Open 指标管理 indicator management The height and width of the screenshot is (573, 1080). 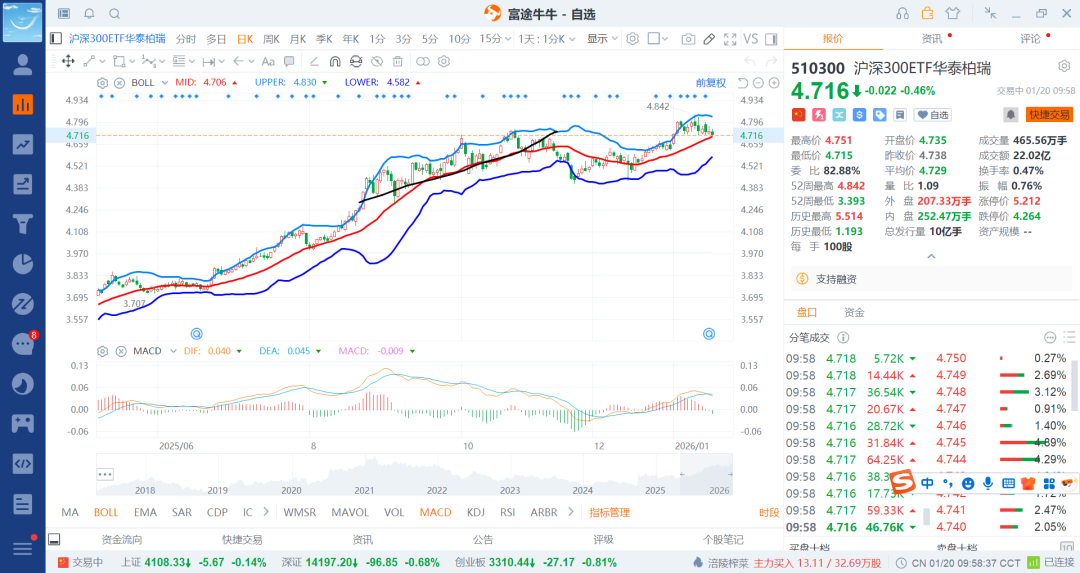[610, 512]
